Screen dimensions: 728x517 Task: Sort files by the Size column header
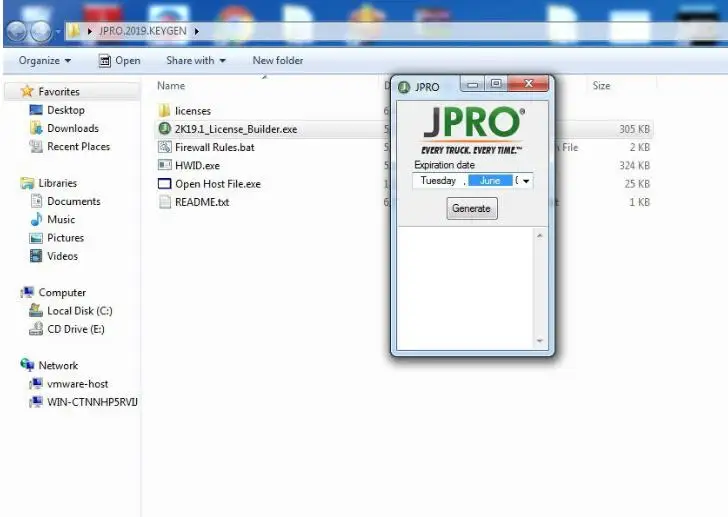point(601,85)
